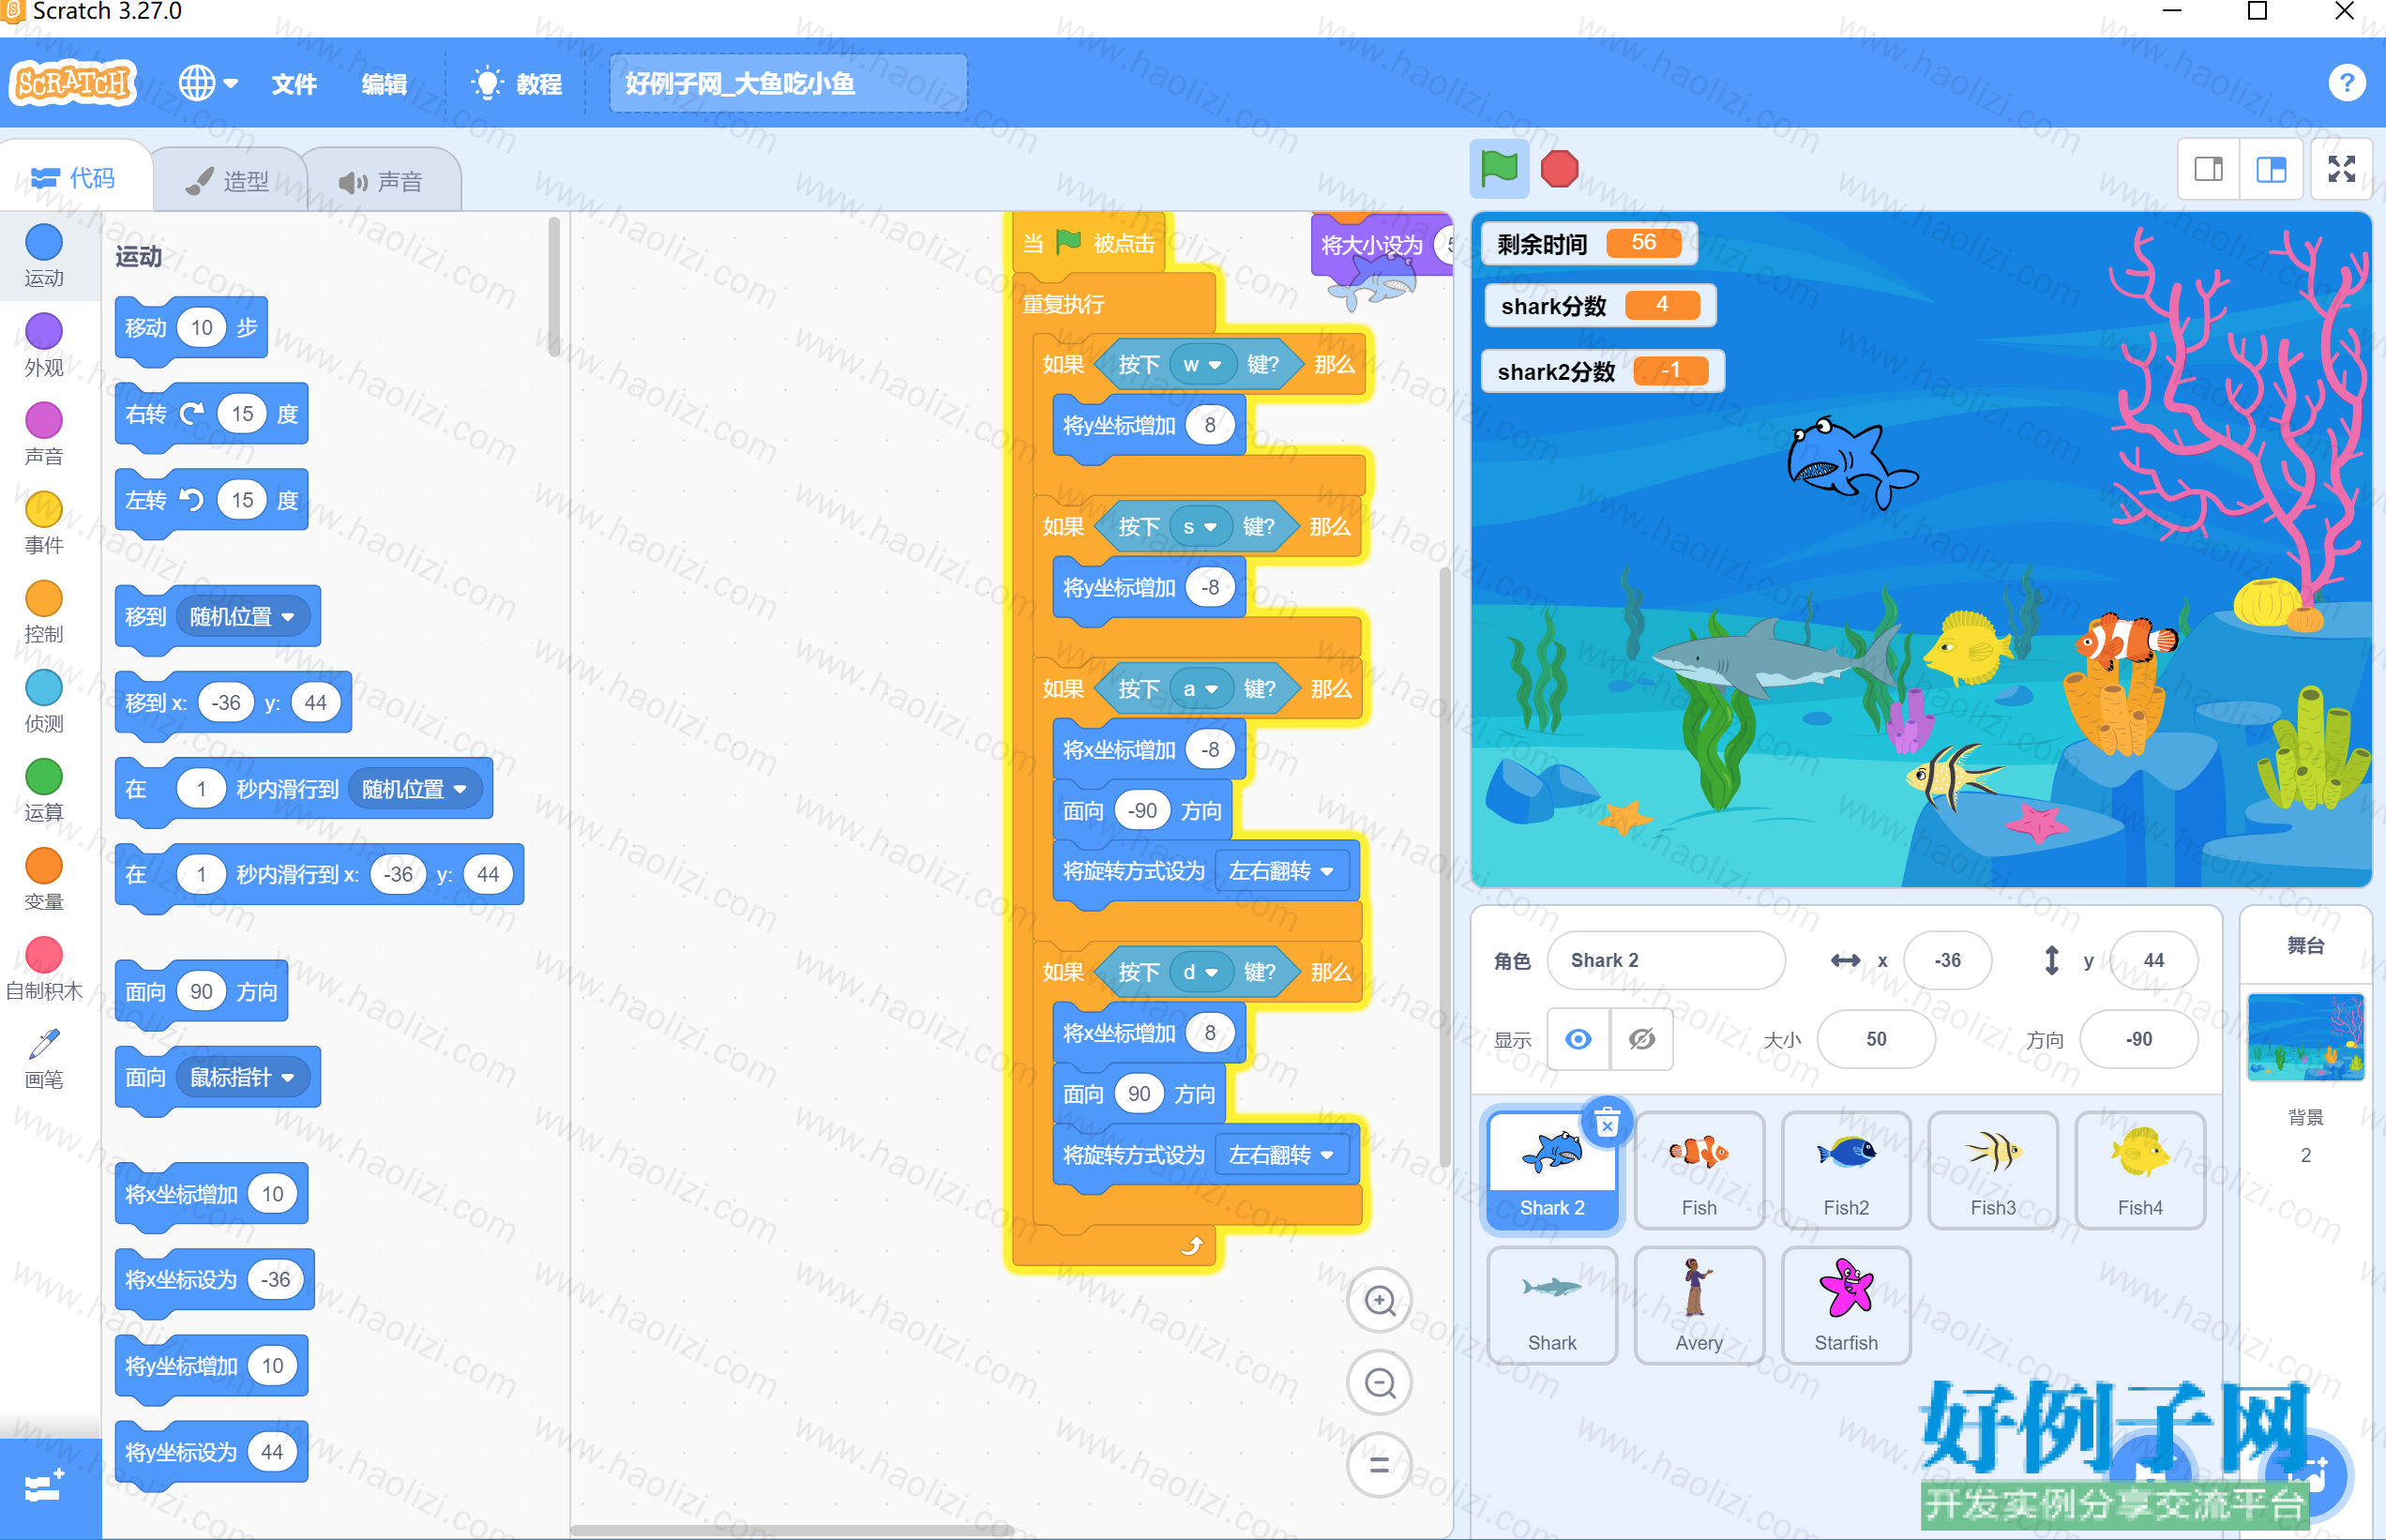The width and height of the screenshot is (2386, 1540).
Task: Click the sprite name field Shark 2
Action: point(1665,960)
